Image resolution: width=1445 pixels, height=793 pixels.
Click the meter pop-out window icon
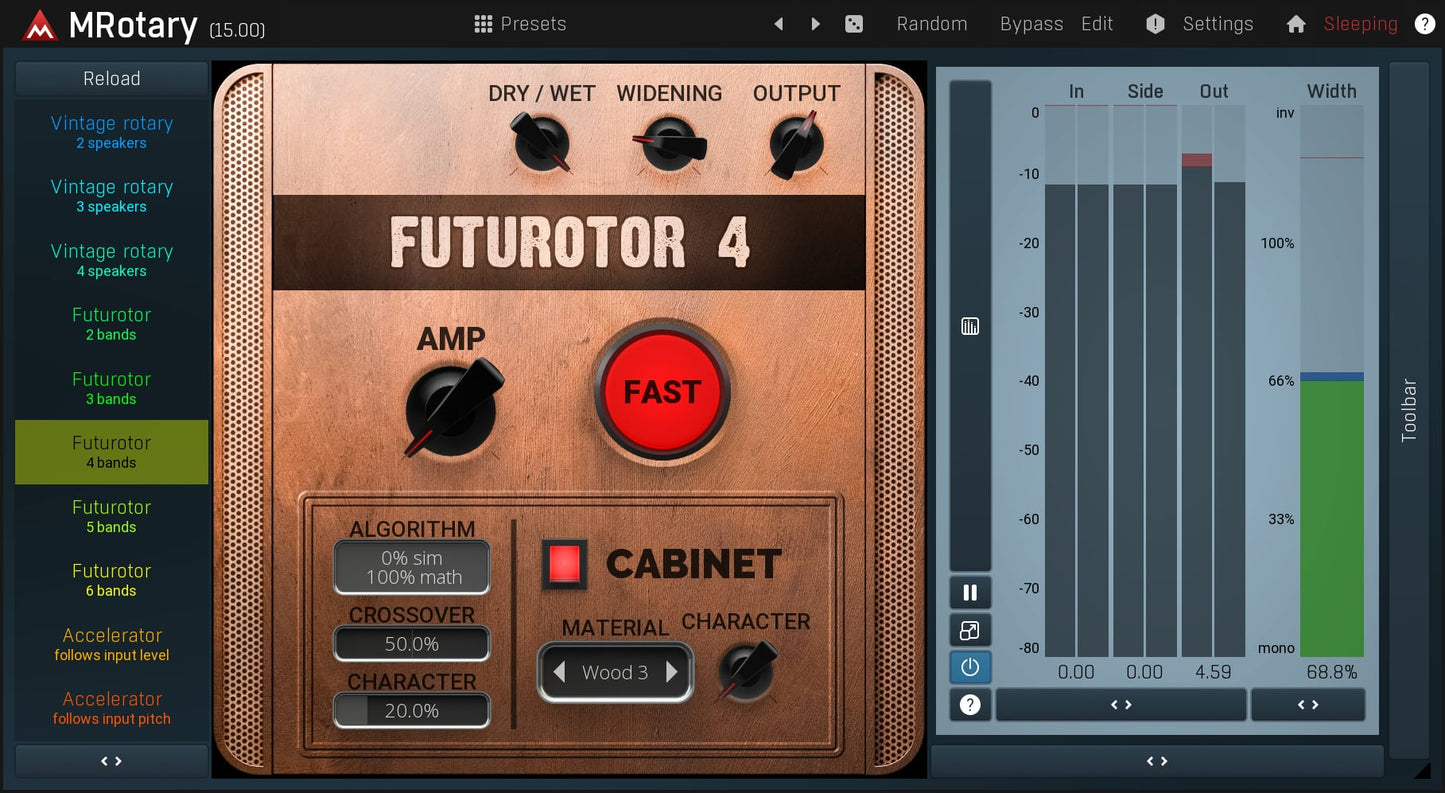[970, 630]
